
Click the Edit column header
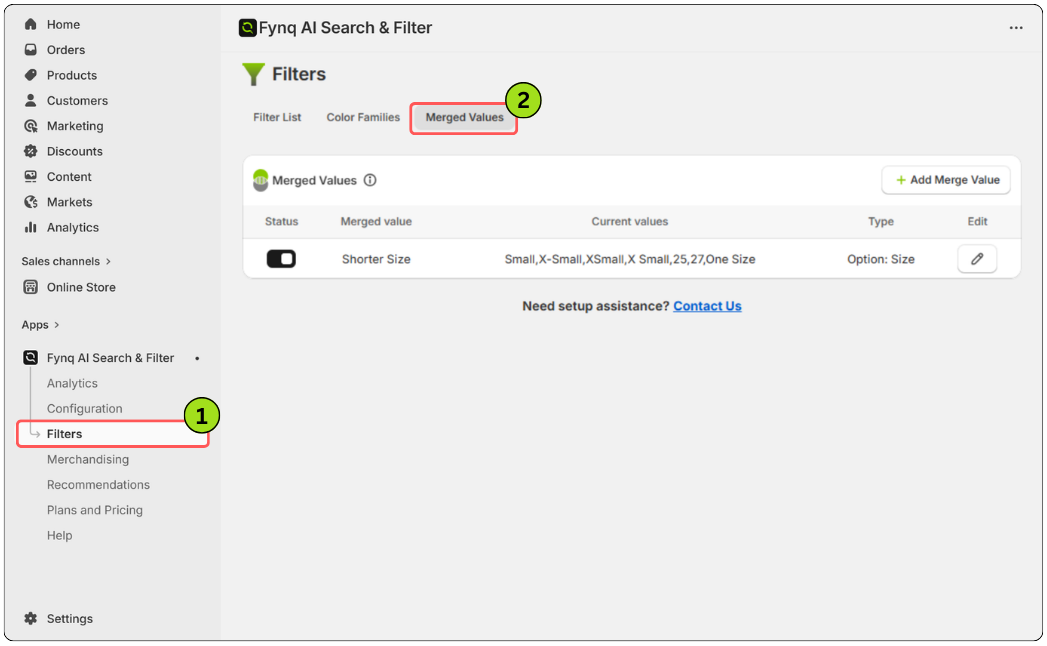click(x=978, y=222)
